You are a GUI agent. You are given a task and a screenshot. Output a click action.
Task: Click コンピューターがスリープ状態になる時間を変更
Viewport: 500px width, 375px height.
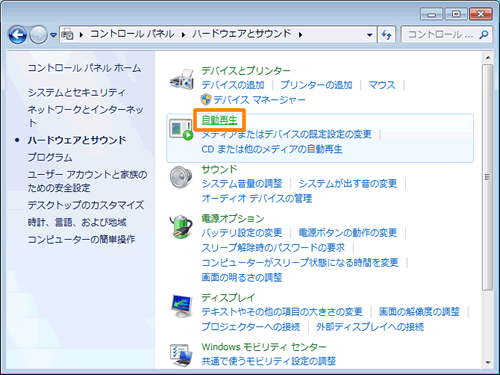(x=300, y=263)
